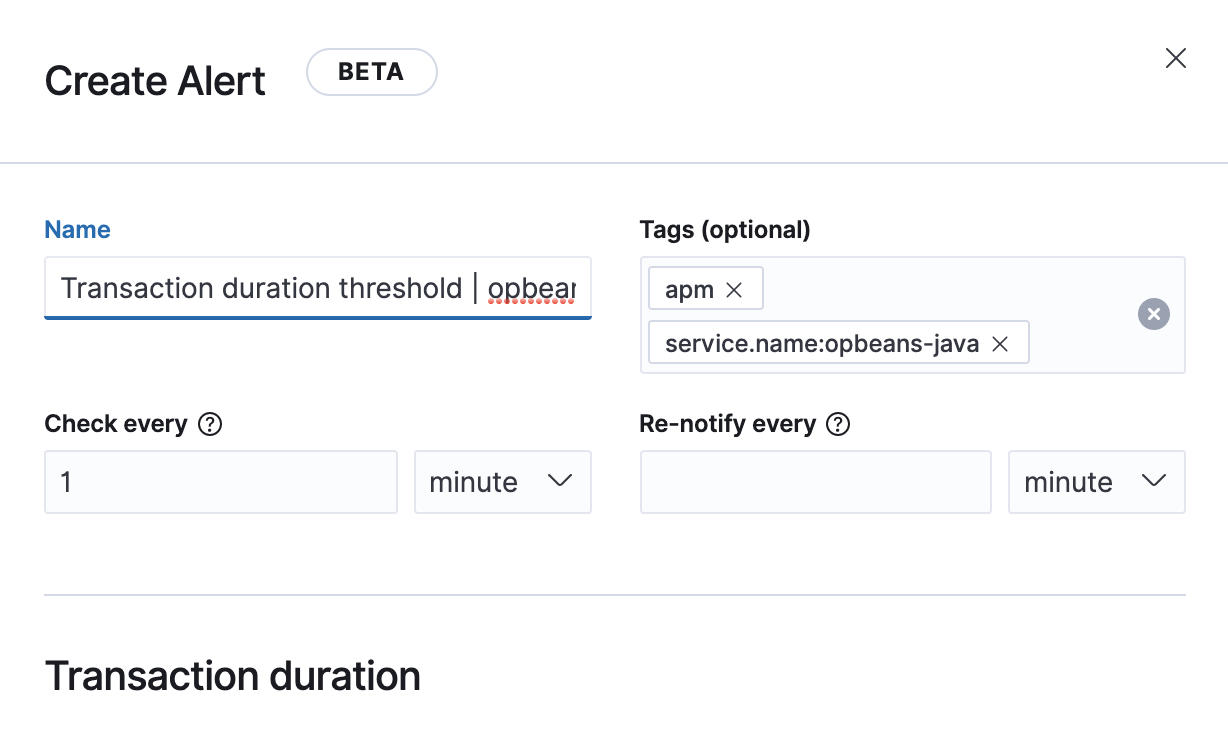Viewport: 1228px width, 742px height.
Task: Click the "Tags (optional)" label
Action: [725, 229]
